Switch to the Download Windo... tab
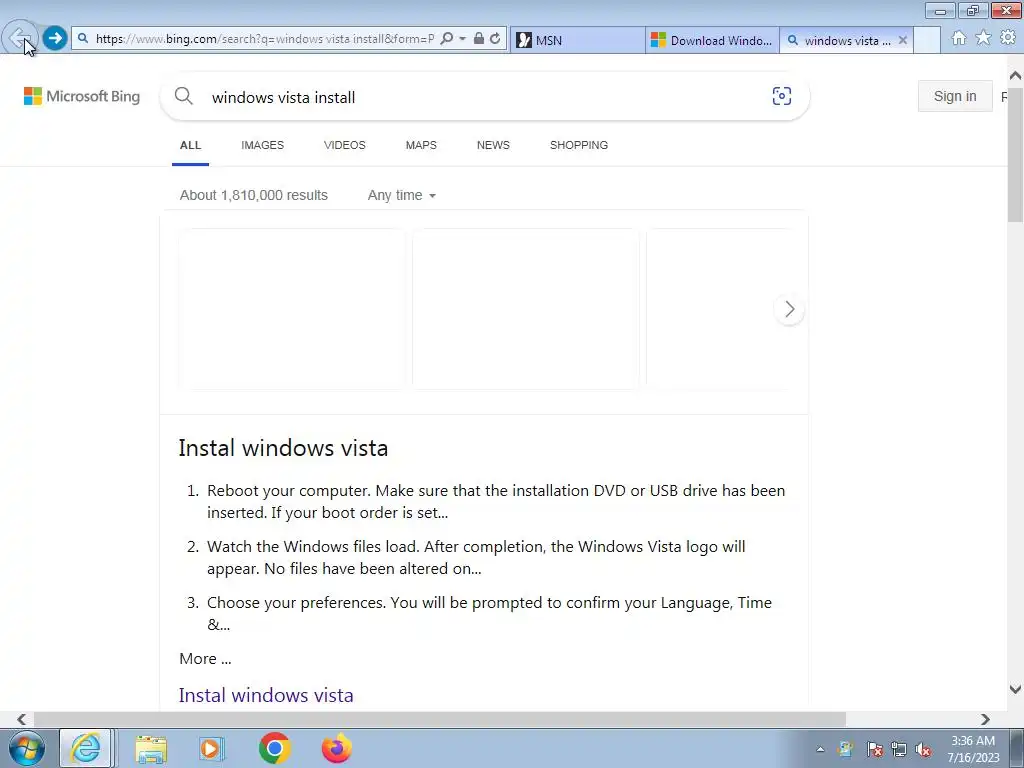1024x768 pixels. (712, 40)
